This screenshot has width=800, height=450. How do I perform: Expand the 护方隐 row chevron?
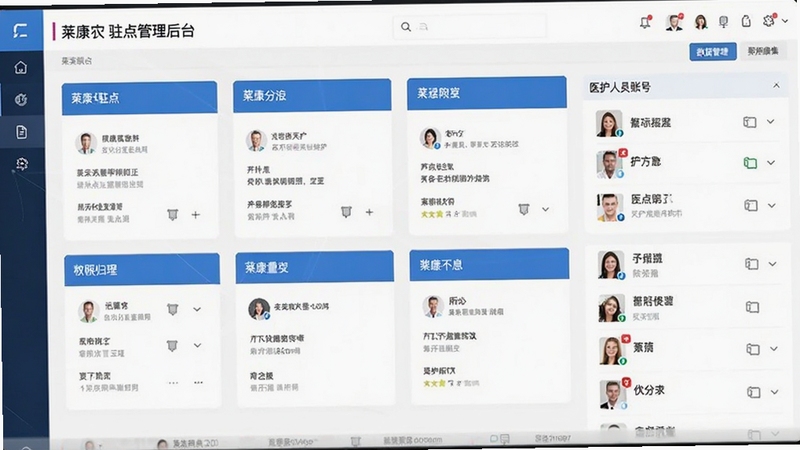pos(771,163)
